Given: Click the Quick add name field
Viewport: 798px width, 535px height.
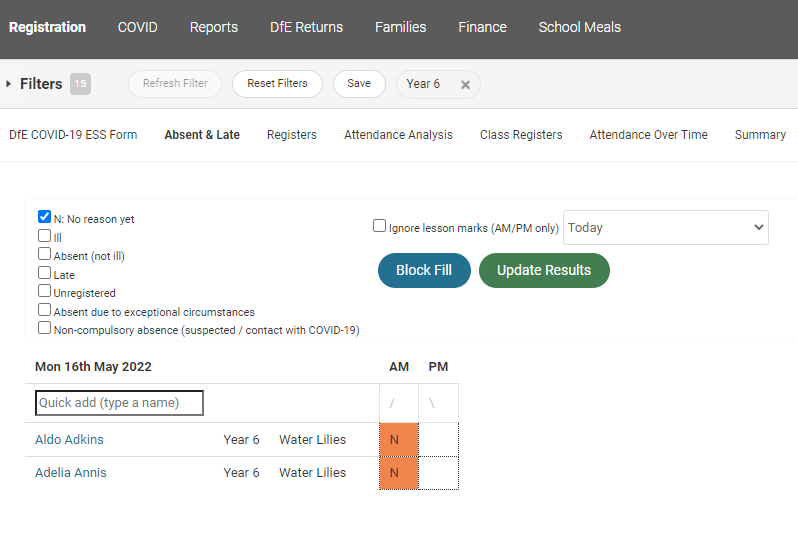Looking at the screenshot, I should pyautogui.click(x=119, y=403).
